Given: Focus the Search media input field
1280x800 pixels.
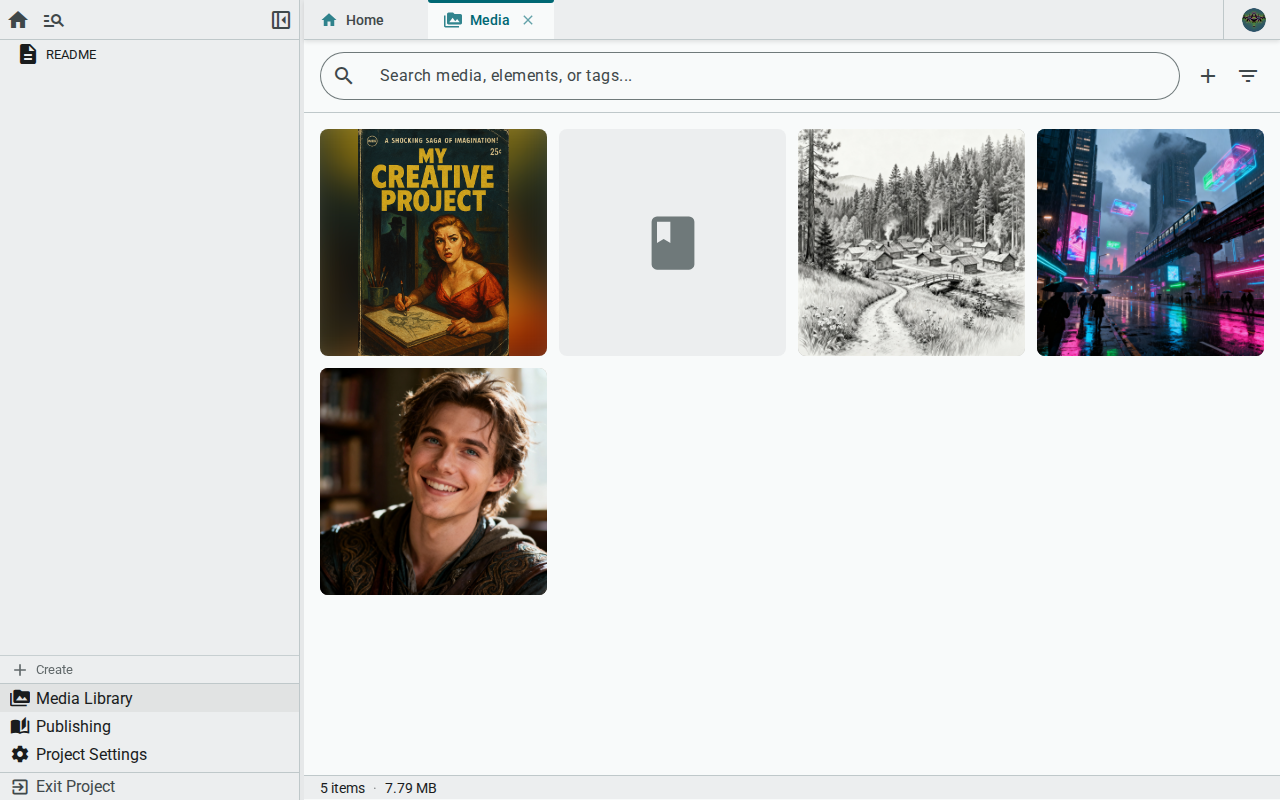Looking at the screenshot, I should (750, 76).
